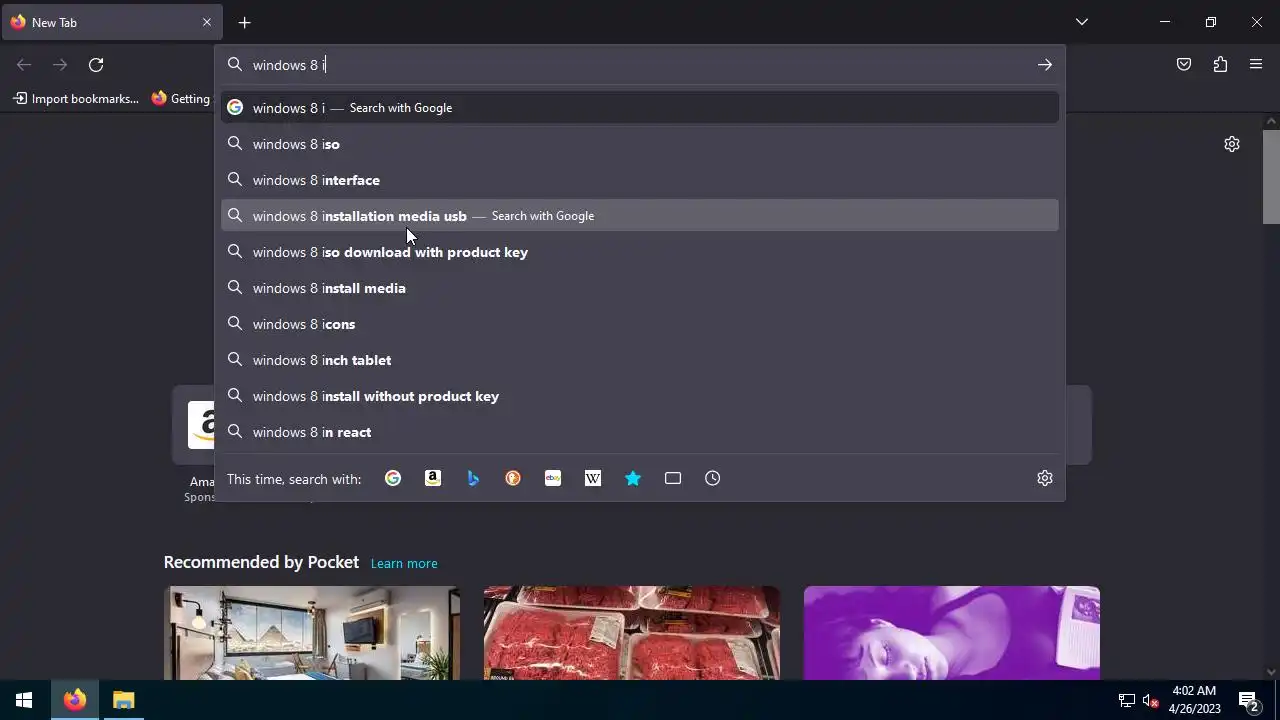Choose suggestion 'windows 8 interface'
Image resolution: width=1280 pixels, height=720 pixels.
click(x=640, y=180)
